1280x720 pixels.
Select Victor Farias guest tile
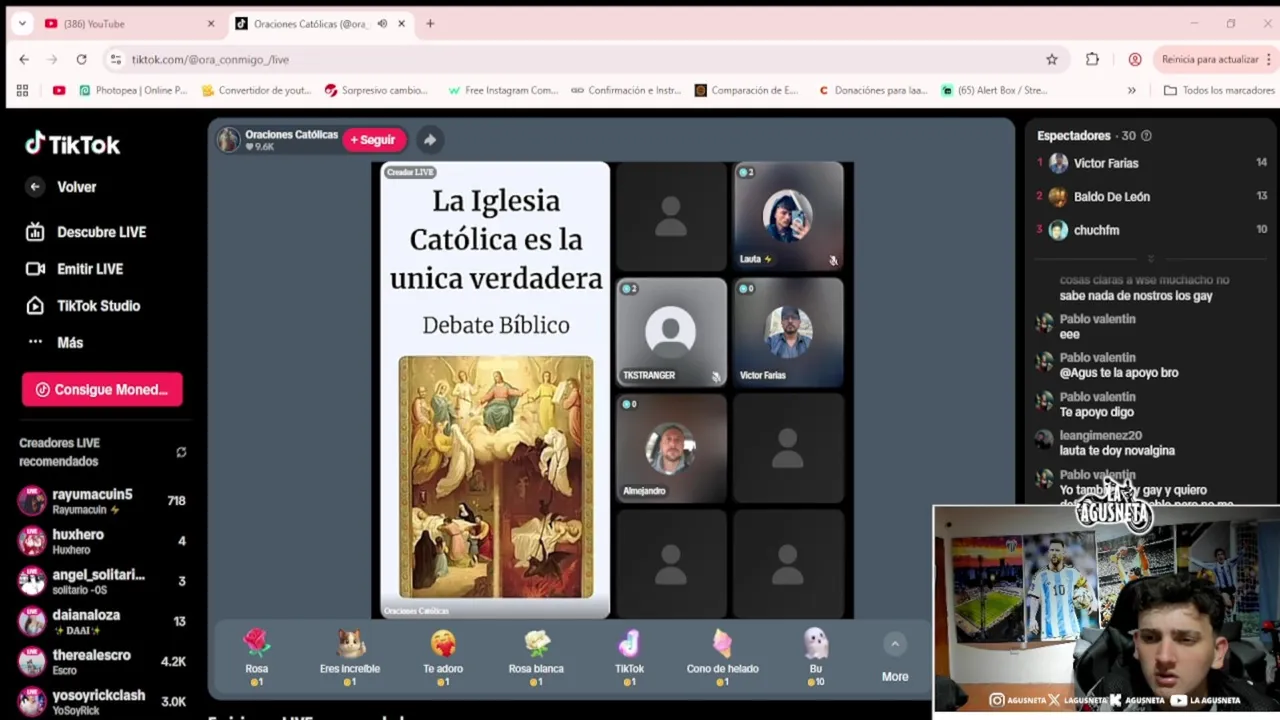tap(788, 332)
